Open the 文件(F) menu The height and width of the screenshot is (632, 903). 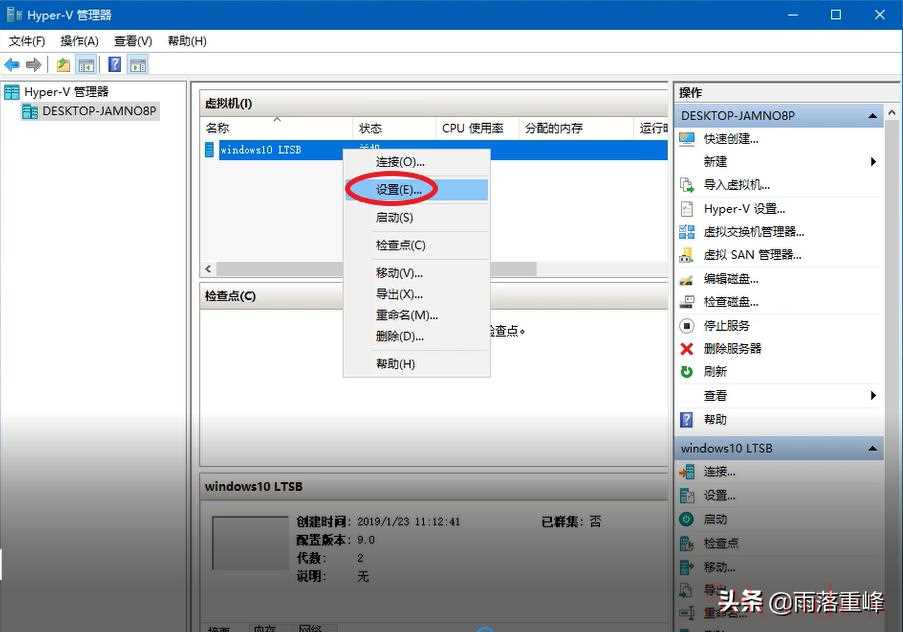(x=26, y=41)
